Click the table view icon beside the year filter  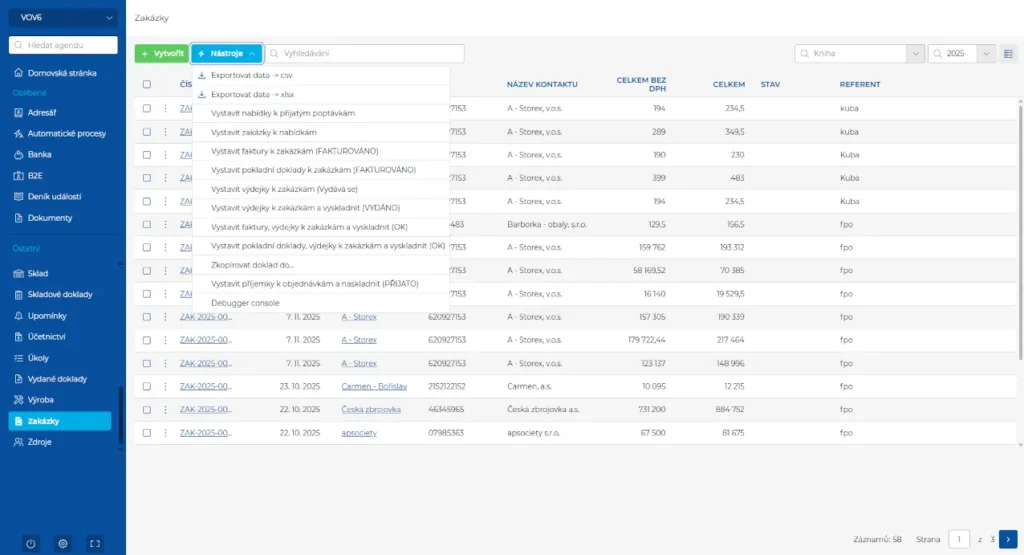pos(1008,53)
